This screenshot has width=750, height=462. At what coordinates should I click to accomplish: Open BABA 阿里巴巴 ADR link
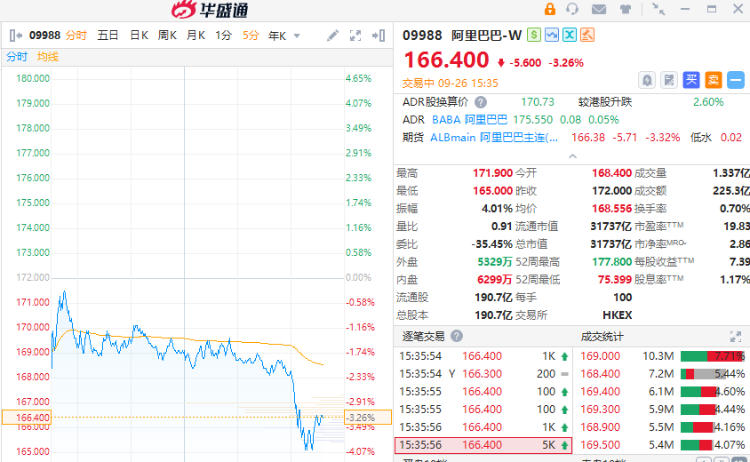(470, 120)
